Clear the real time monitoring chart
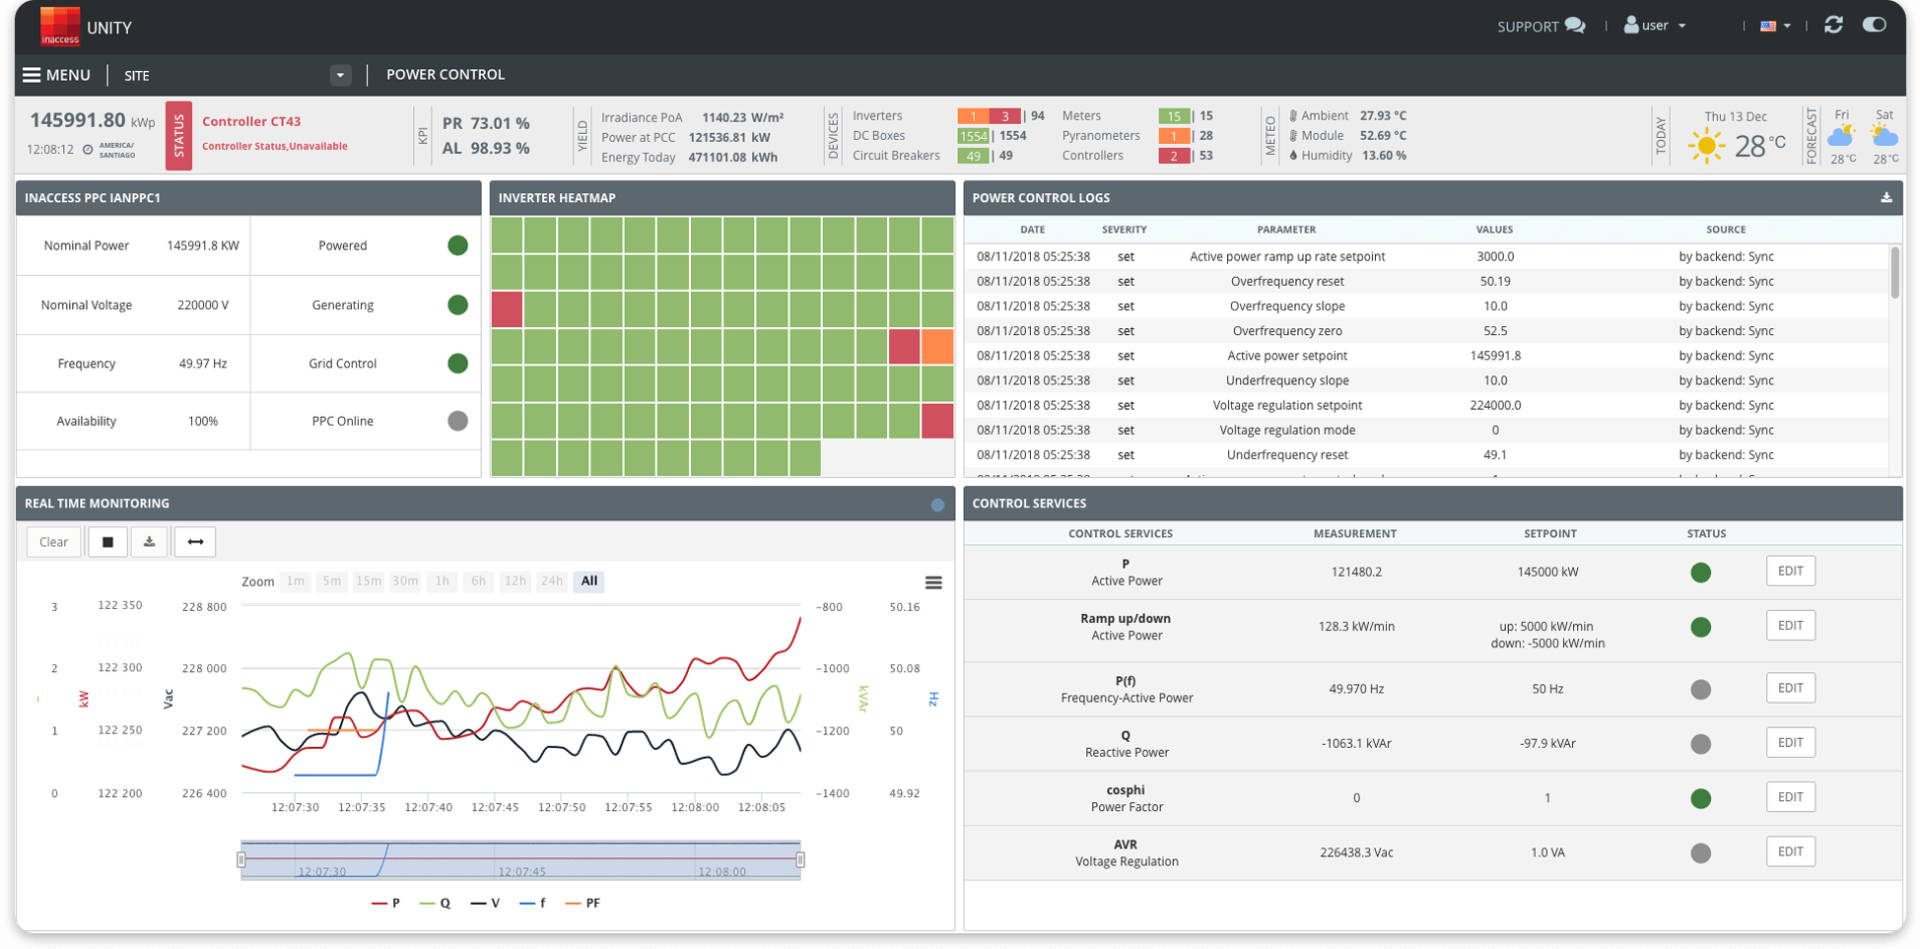Screen dimensions: 1920x949 click(54, 542)
